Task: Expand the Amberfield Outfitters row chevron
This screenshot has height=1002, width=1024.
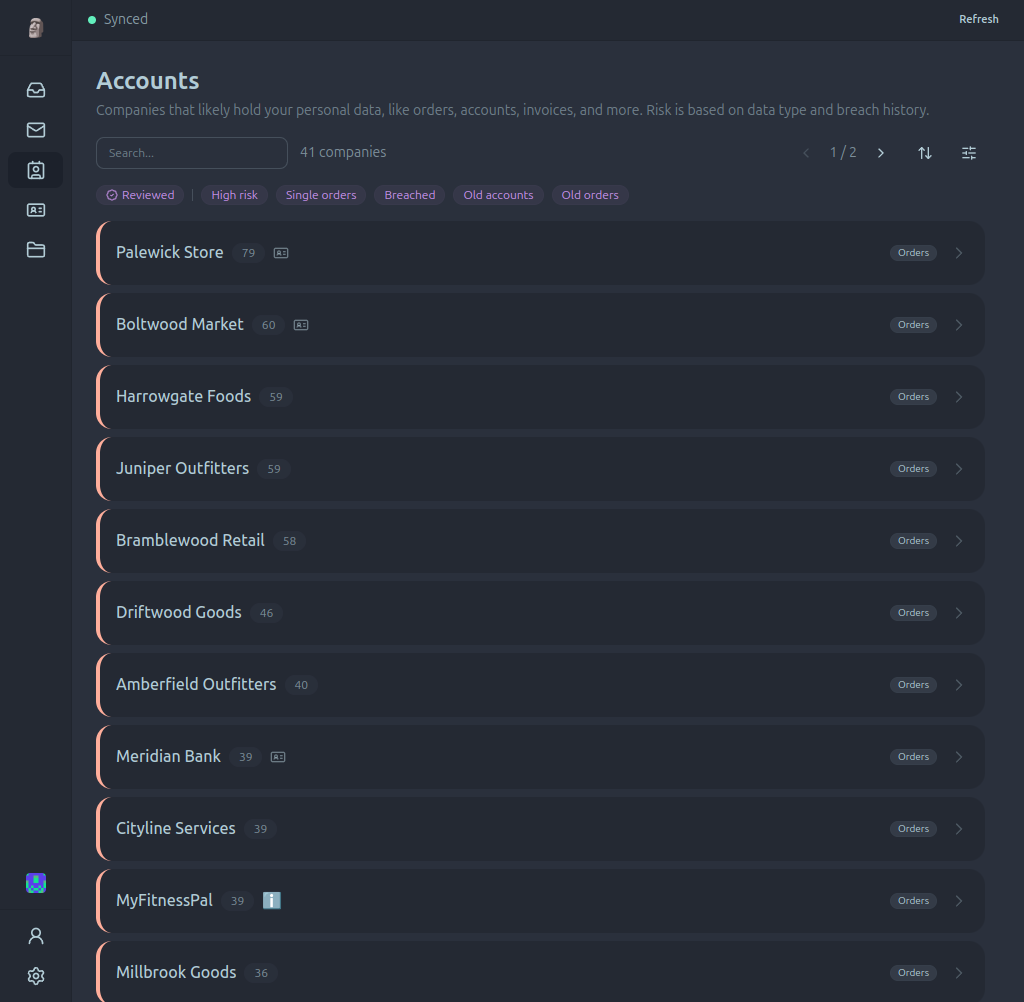Action: tap(959, 685)
